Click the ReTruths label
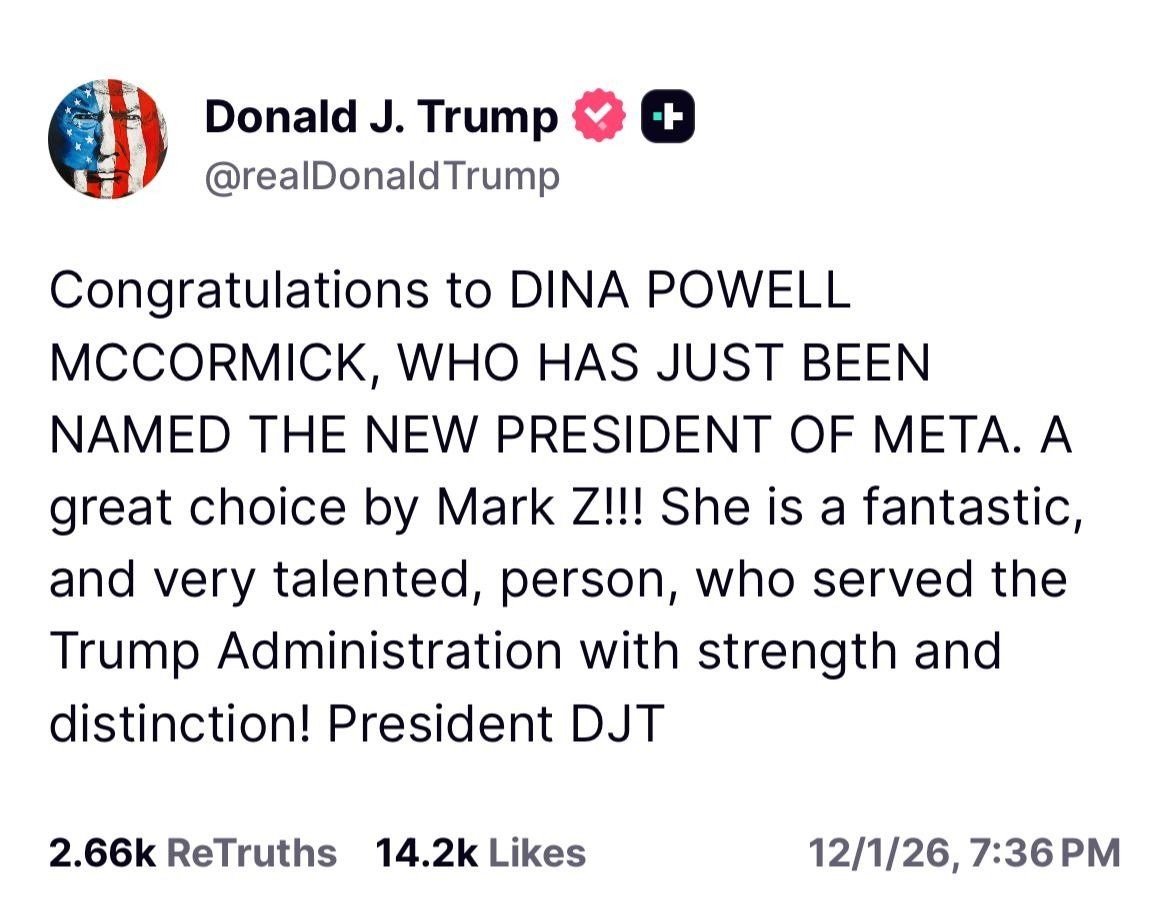Screen dimensions: 1170x899 coord(250,853)
